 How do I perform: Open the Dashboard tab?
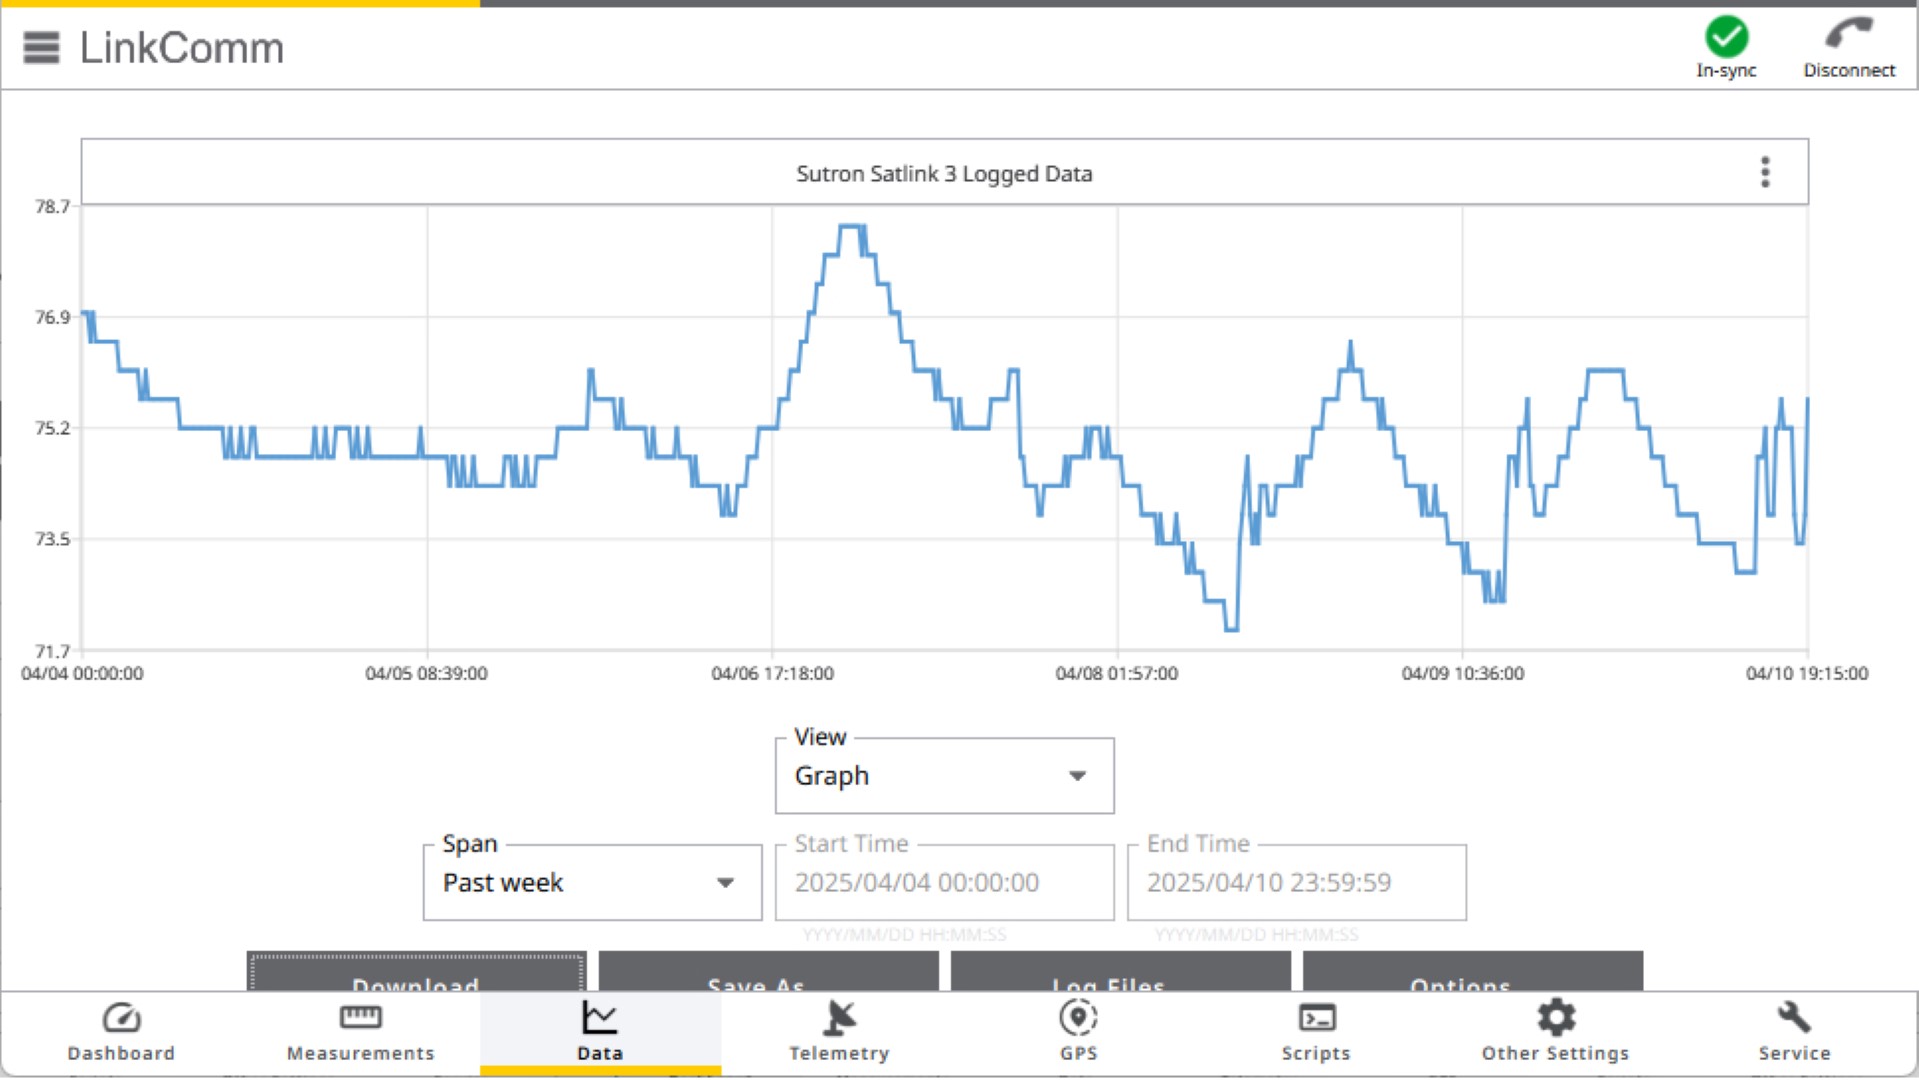[121, 1032]
